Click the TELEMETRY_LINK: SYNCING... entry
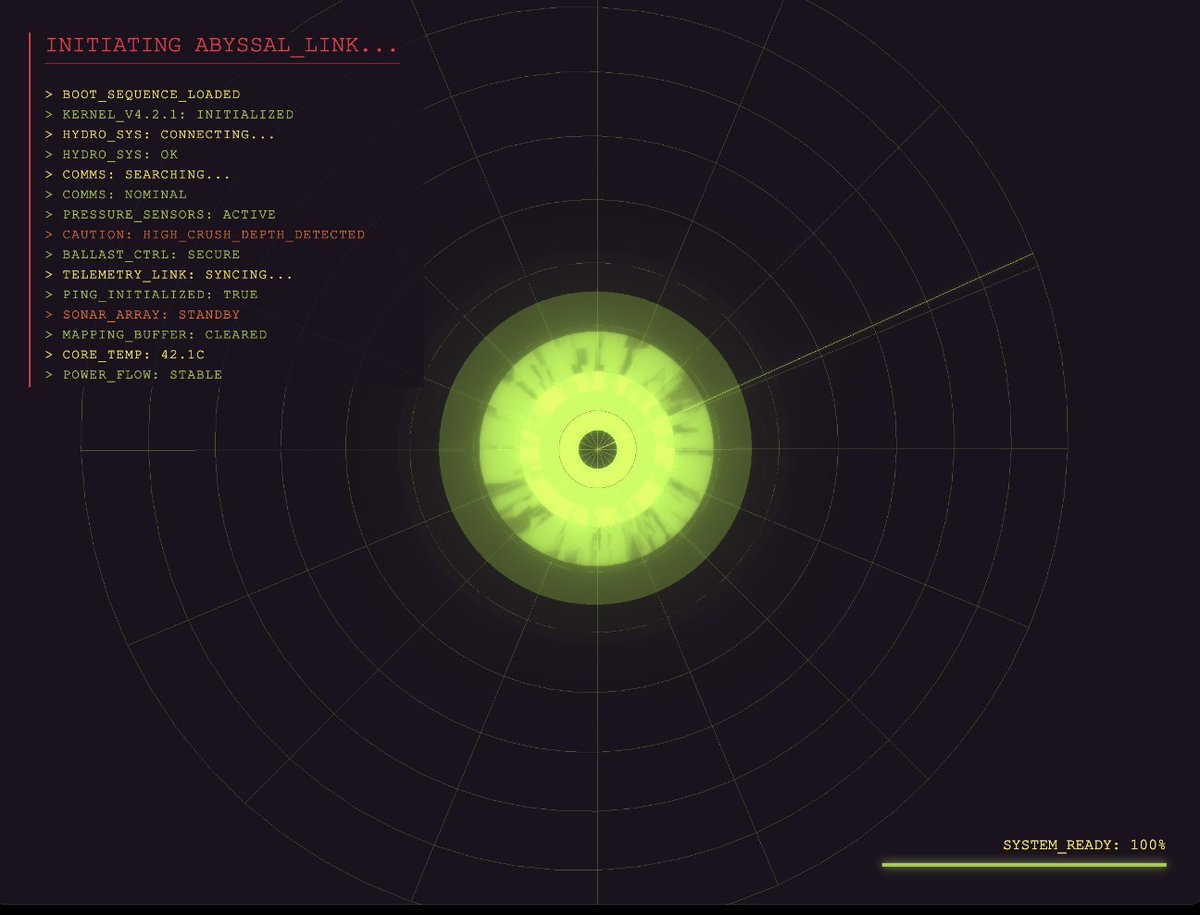The image size is (1200, 915). 170,275
